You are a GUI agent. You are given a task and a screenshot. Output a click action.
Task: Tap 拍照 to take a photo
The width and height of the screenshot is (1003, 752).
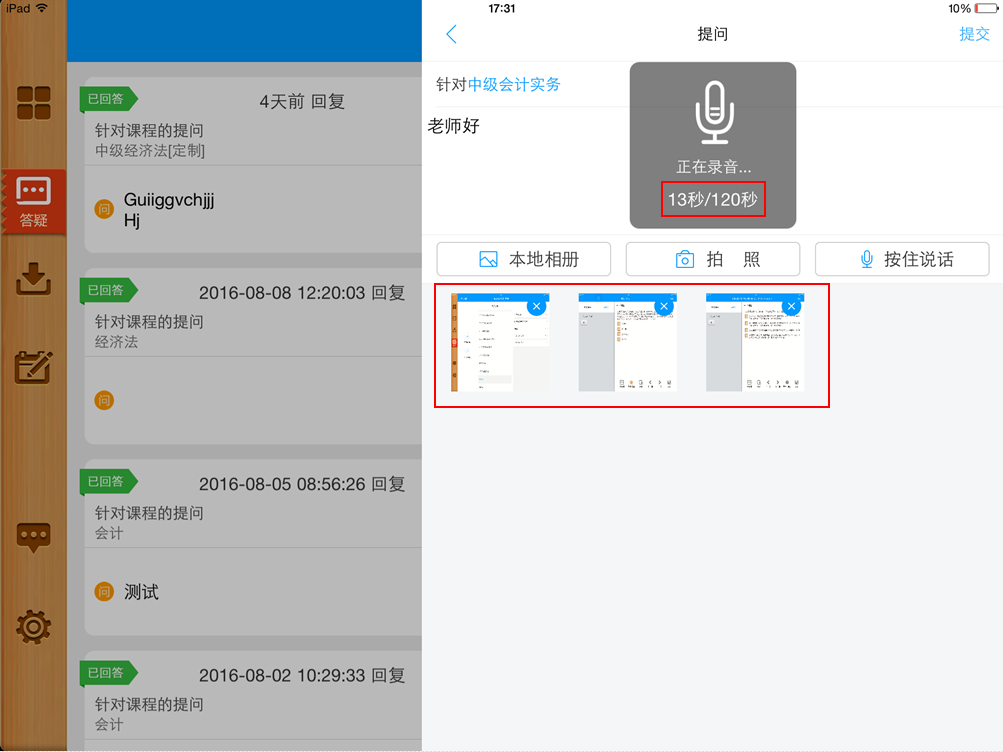click(712, 258)
